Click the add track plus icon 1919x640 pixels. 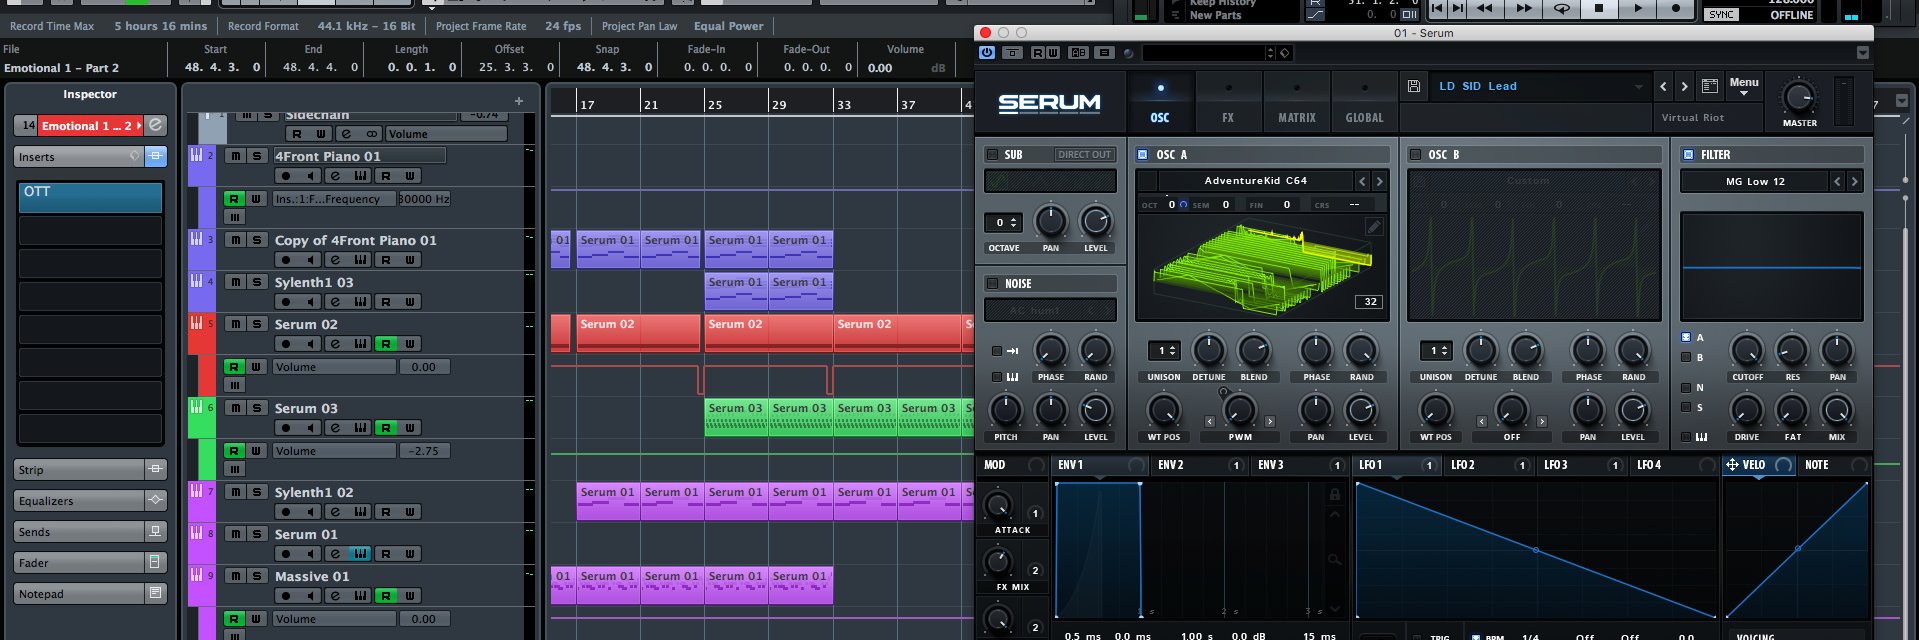518,101
